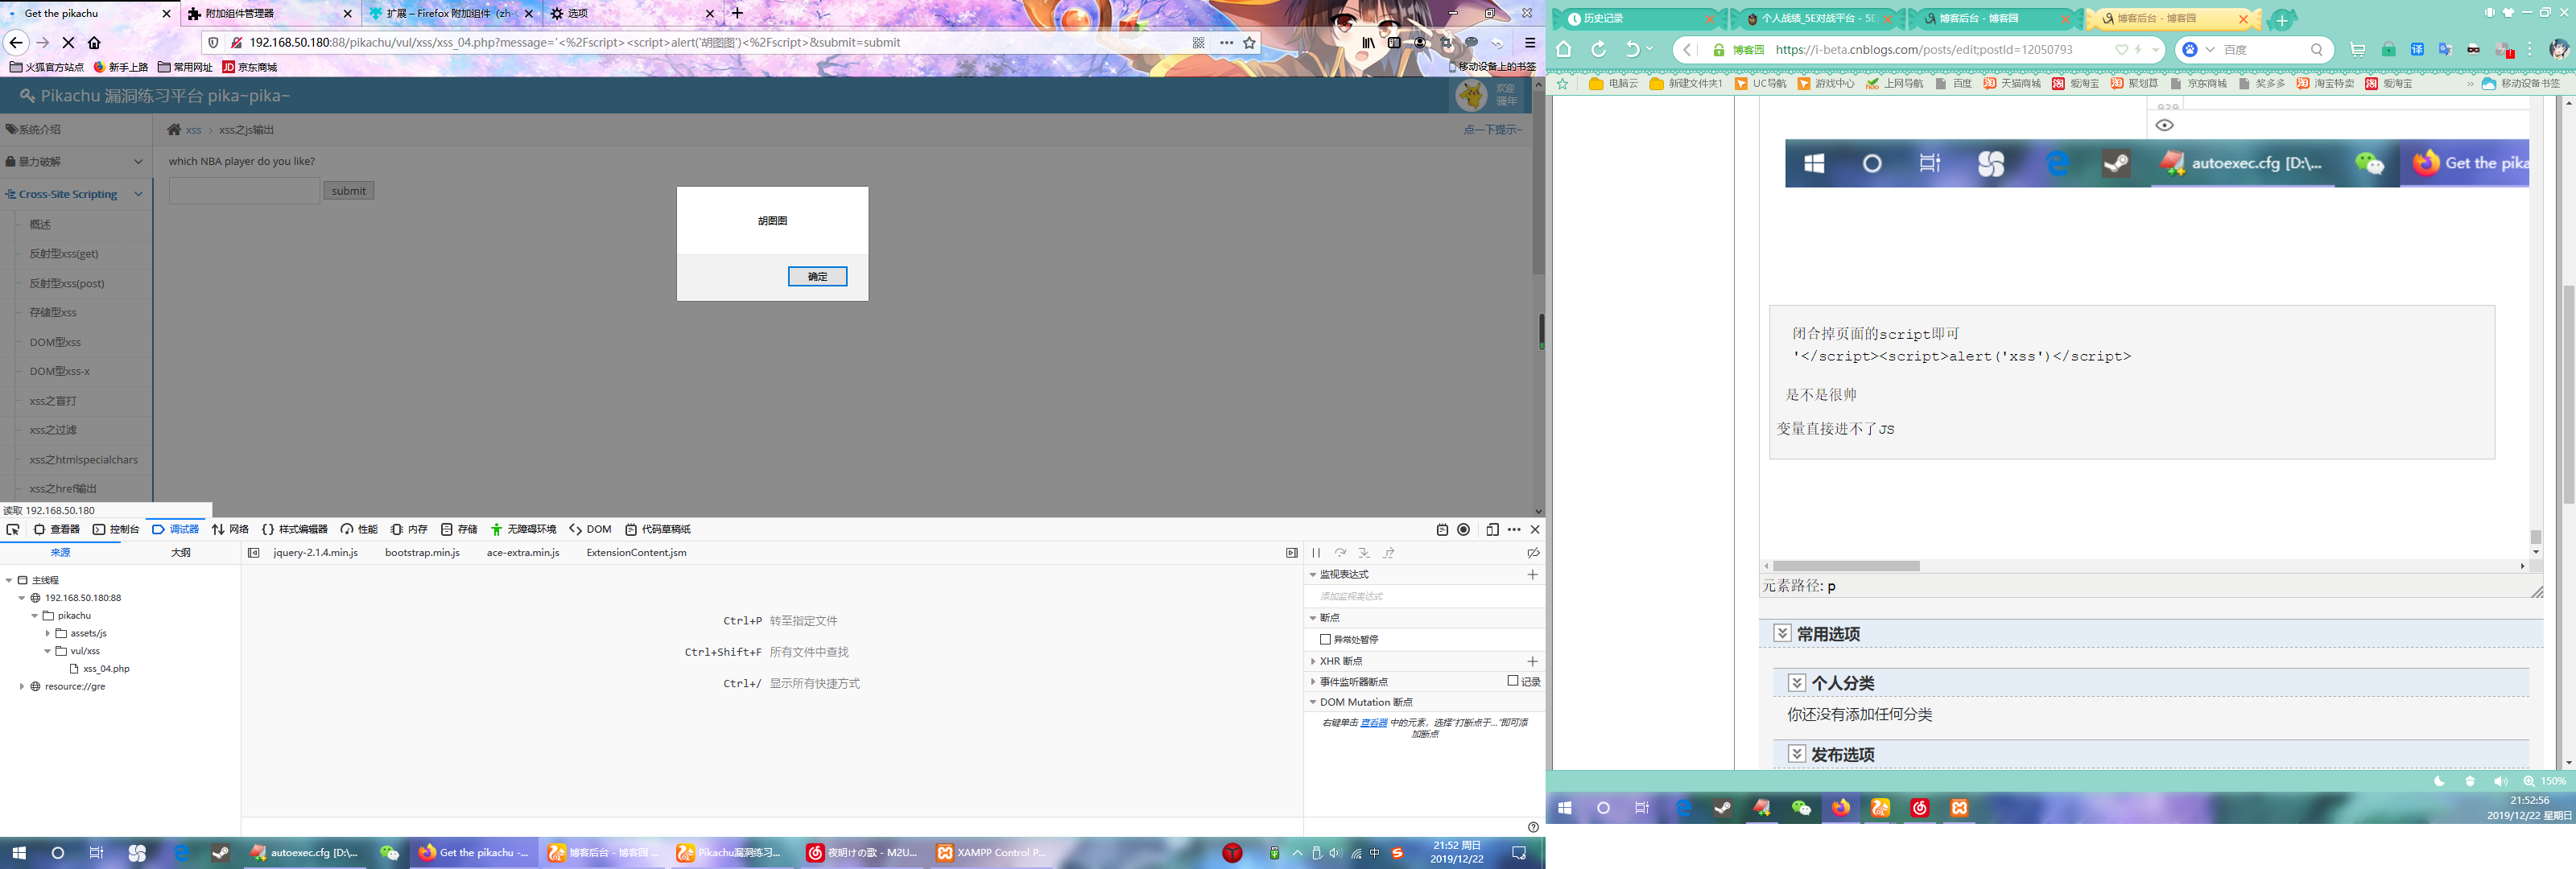The image size is (2576, 869).
Task: Expand the assets/js folder
Action: [48, 633]
